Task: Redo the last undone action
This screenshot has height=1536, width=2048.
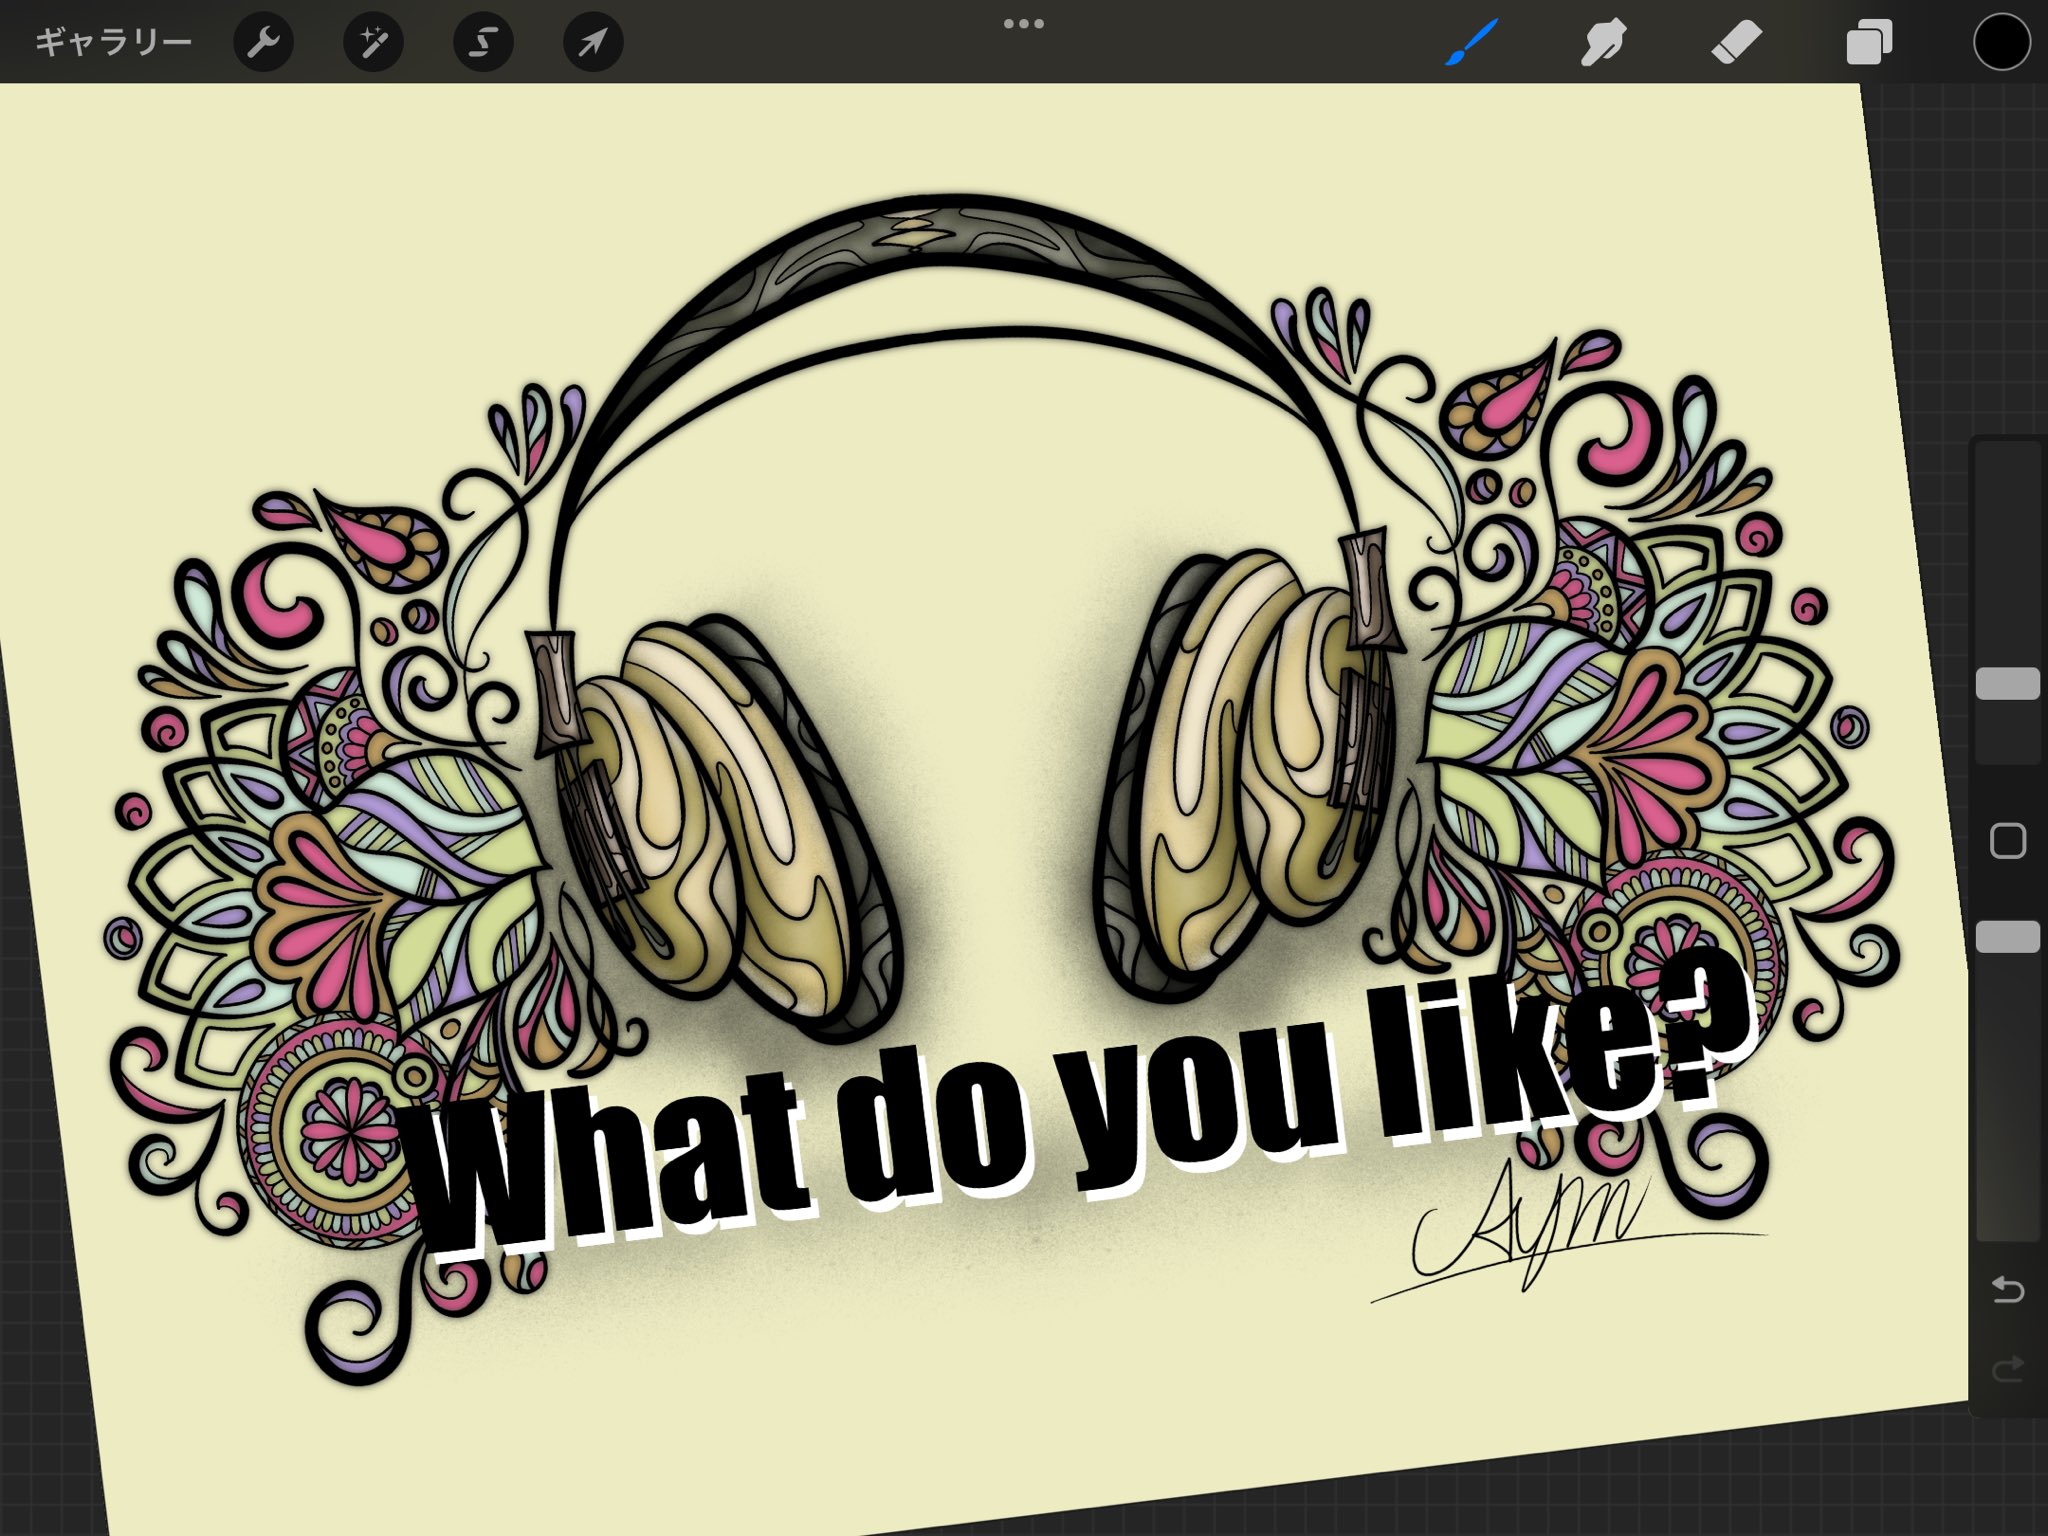Action: click(x=2007, y=1368)
